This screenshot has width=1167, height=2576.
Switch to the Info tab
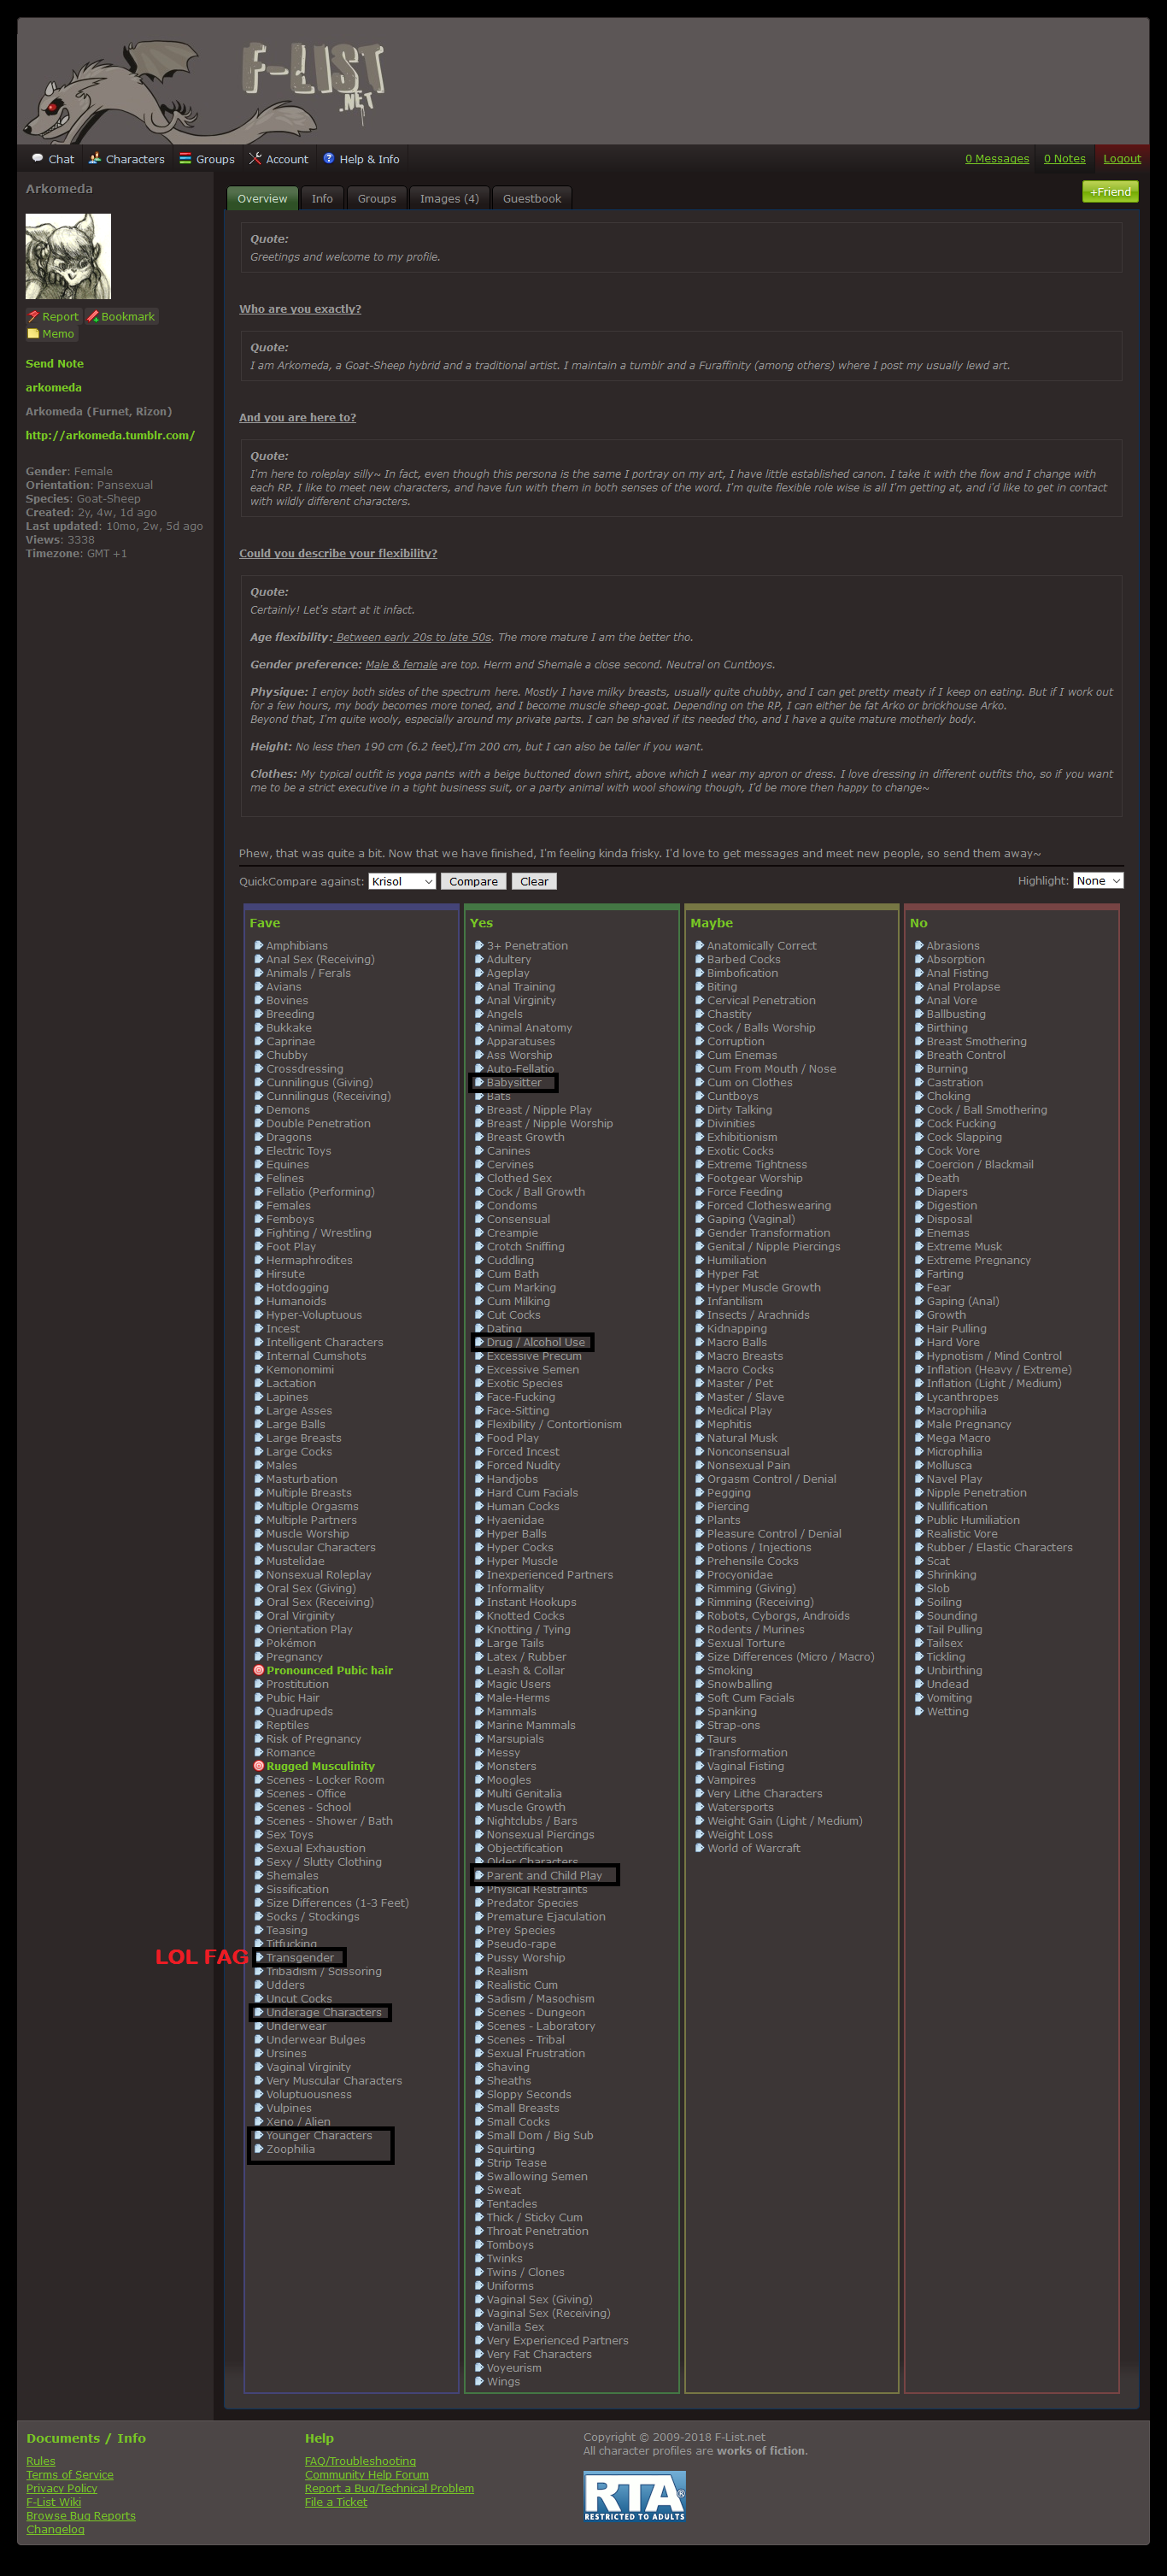(x=322, y=198)
